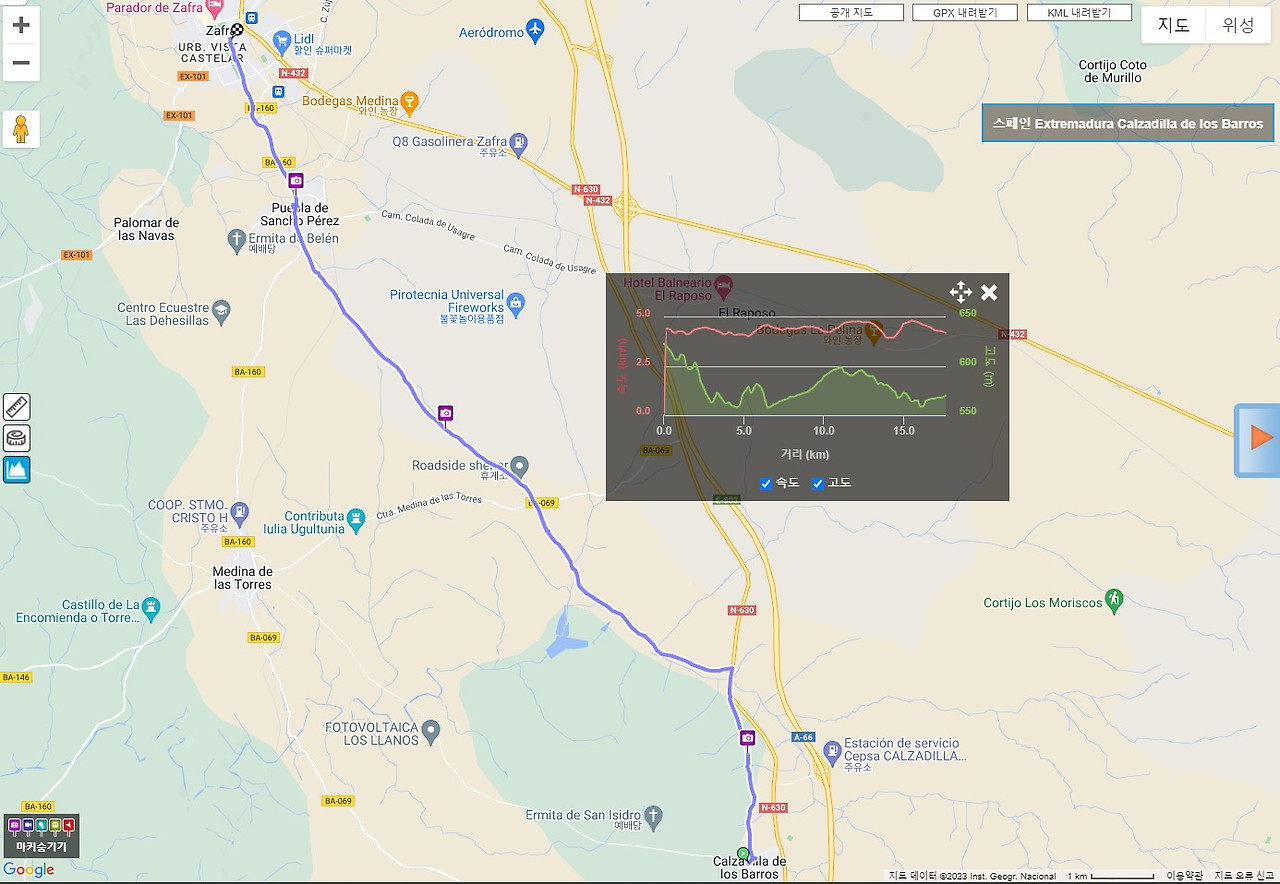Image resolution: width=1280 pixels, height=884 pixels.
Task: Download track via KML 내려받기
Action: (1079, 13)
